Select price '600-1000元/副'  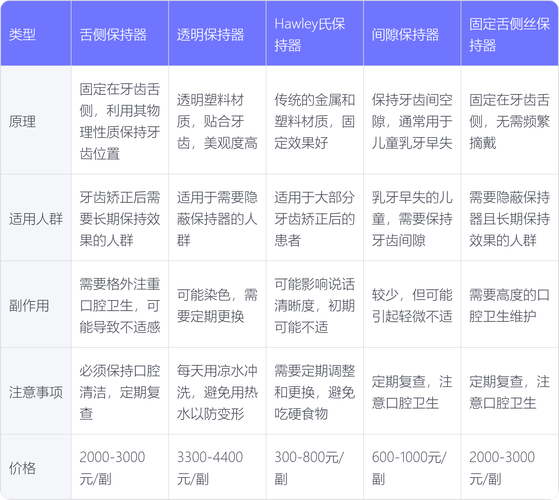point(412,467)
